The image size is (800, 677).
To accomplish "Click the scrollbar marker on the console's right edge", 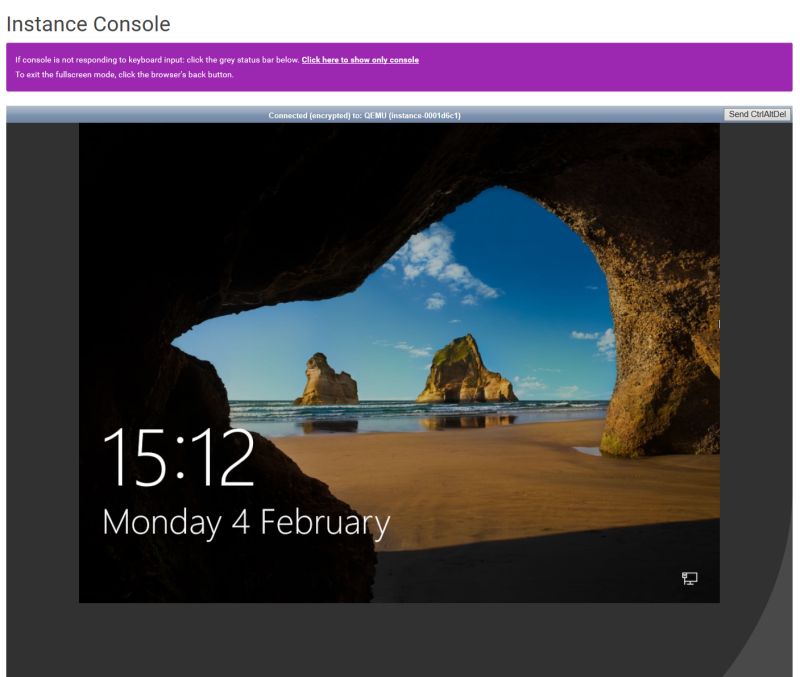I will (717, 323).
